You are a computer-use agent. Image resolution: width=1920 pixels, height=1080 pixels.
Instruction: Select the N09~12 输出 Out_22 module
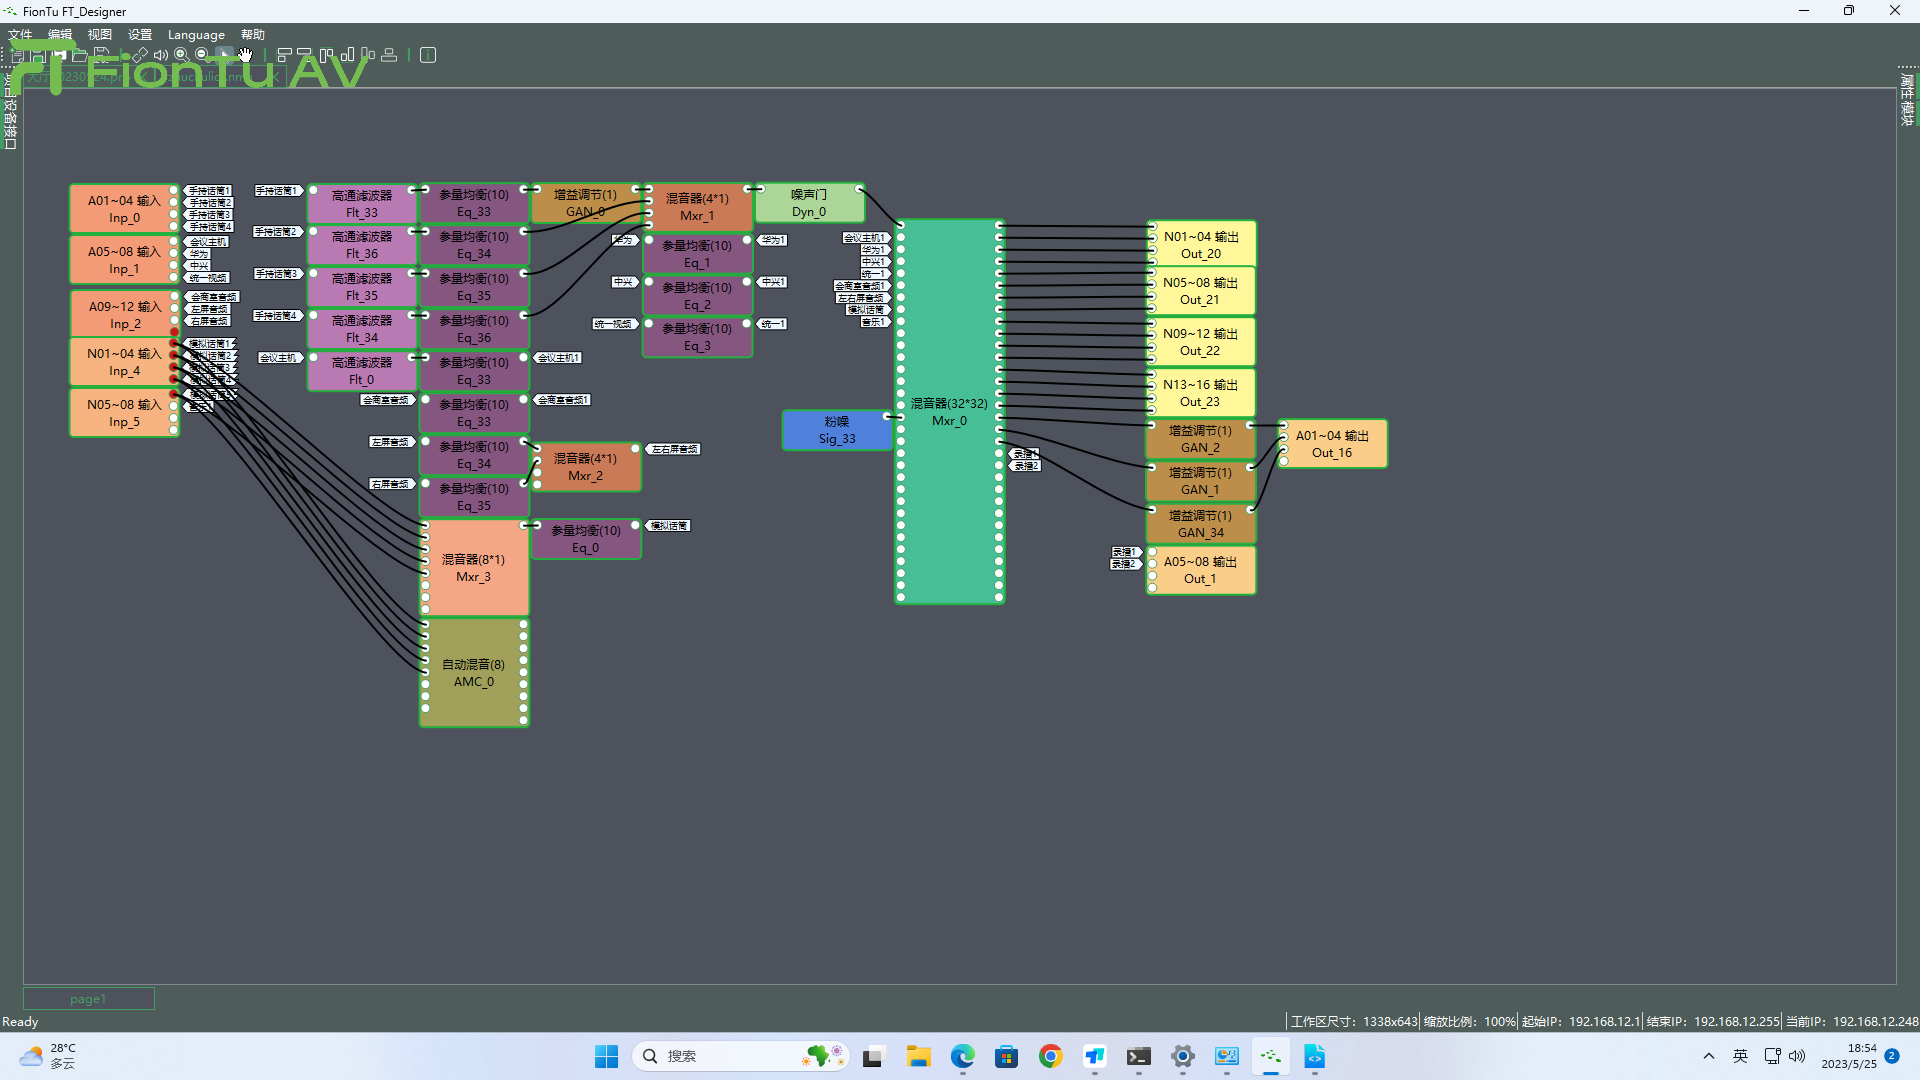[1201, 342]
